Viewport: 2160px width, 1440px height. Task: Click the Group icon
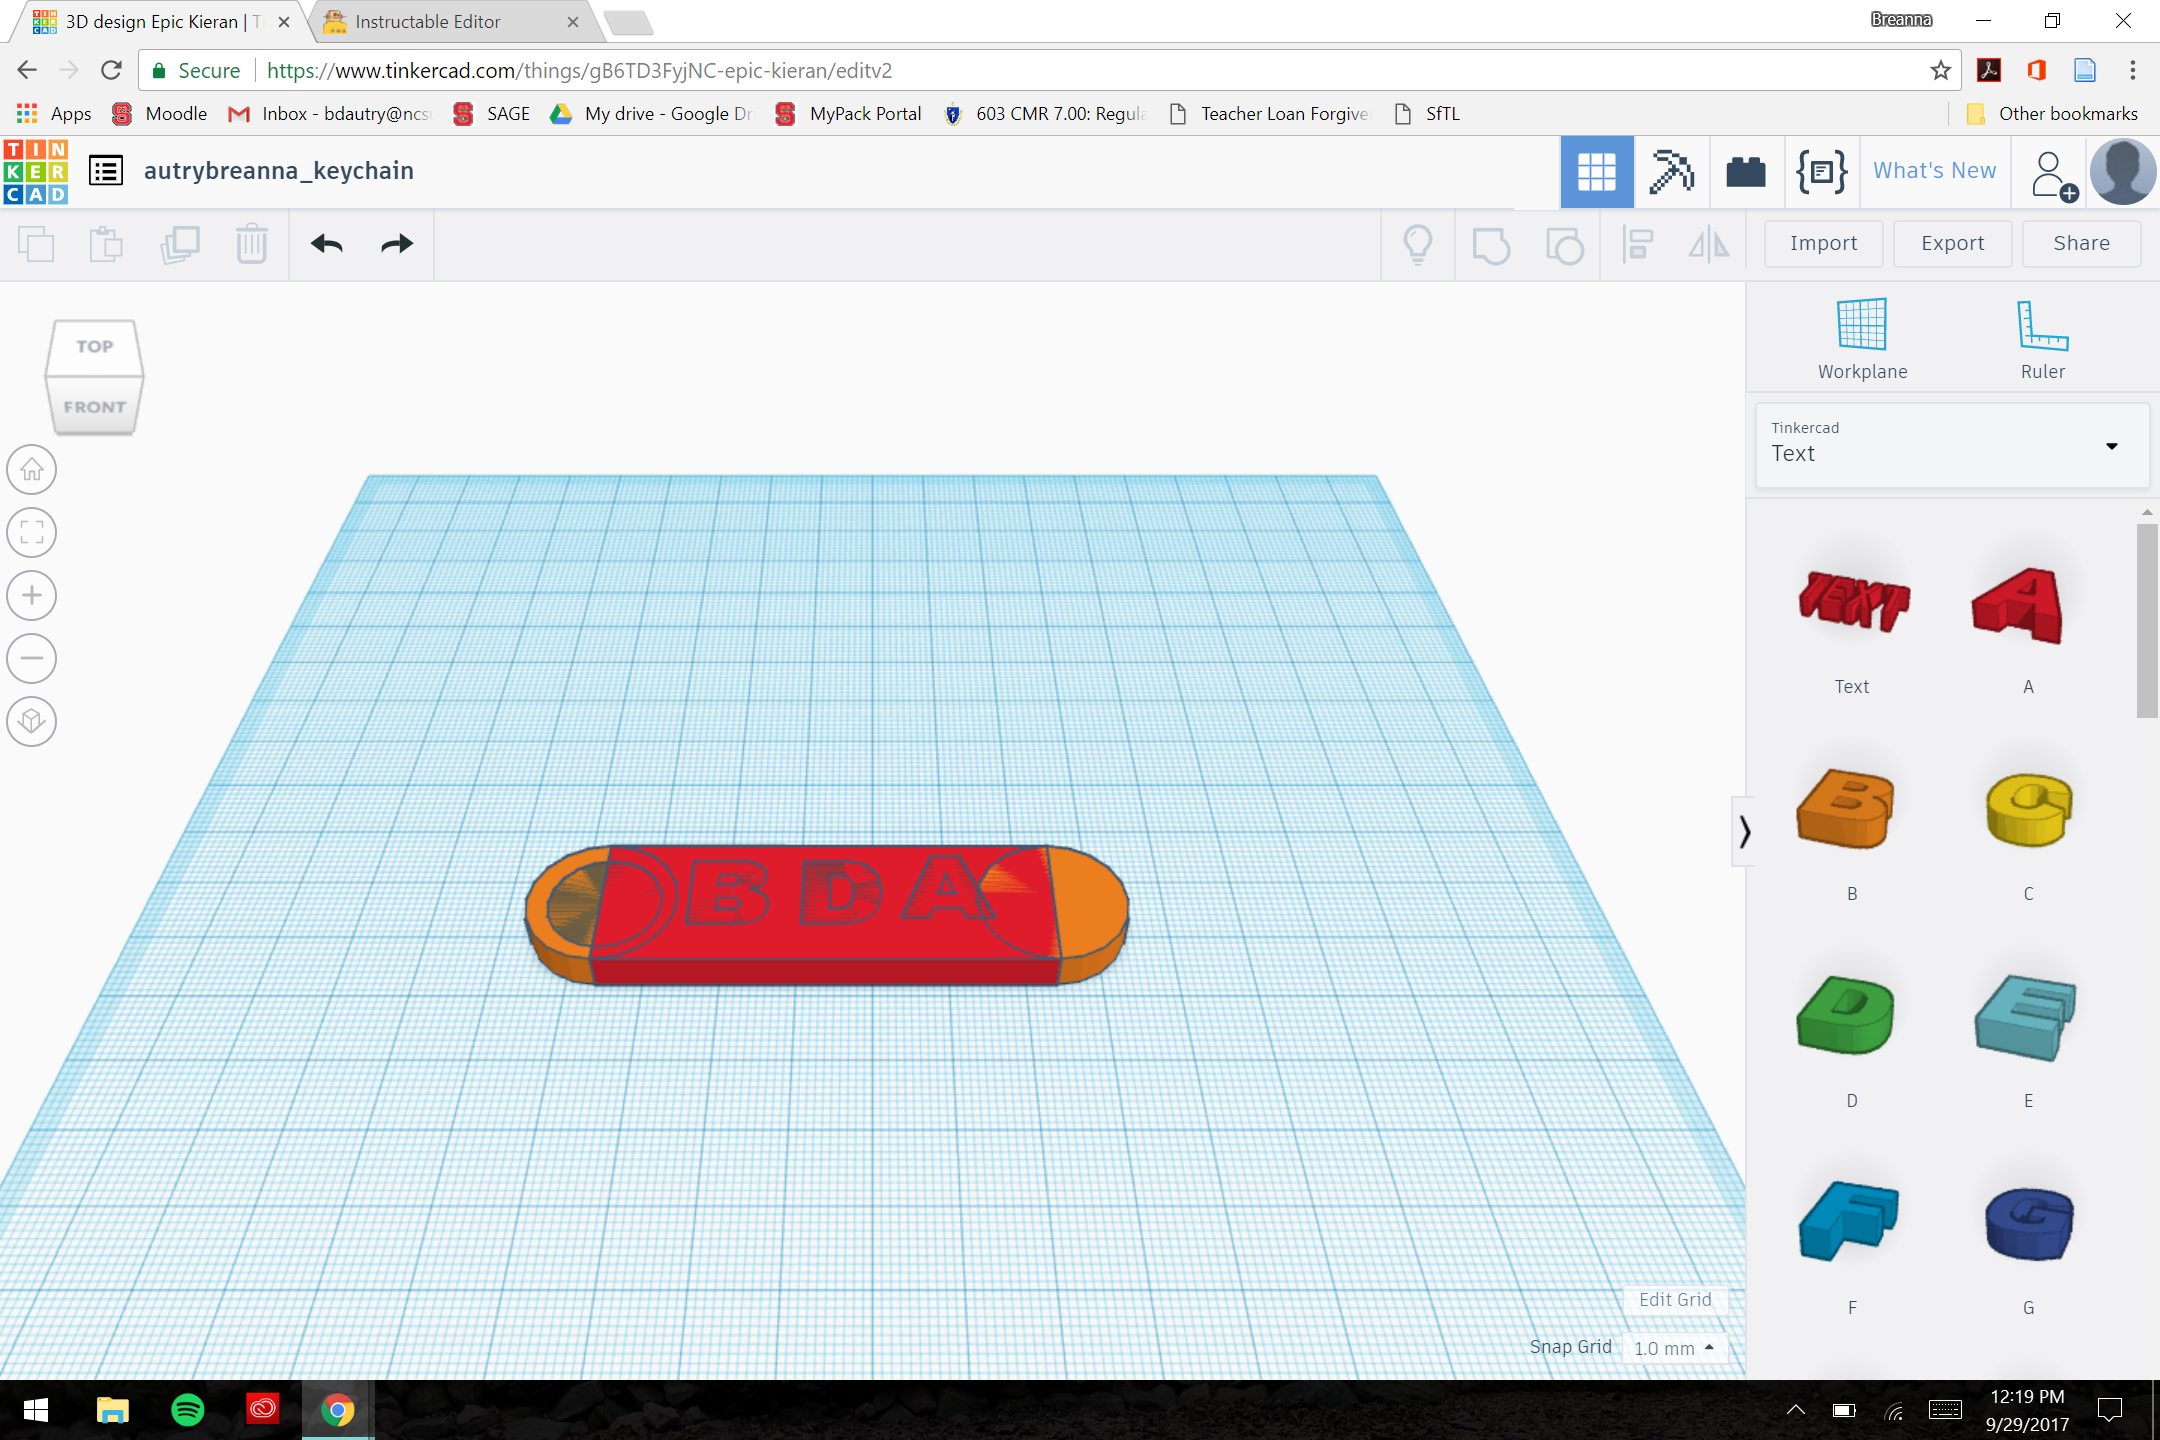[x=1490, y=244]
